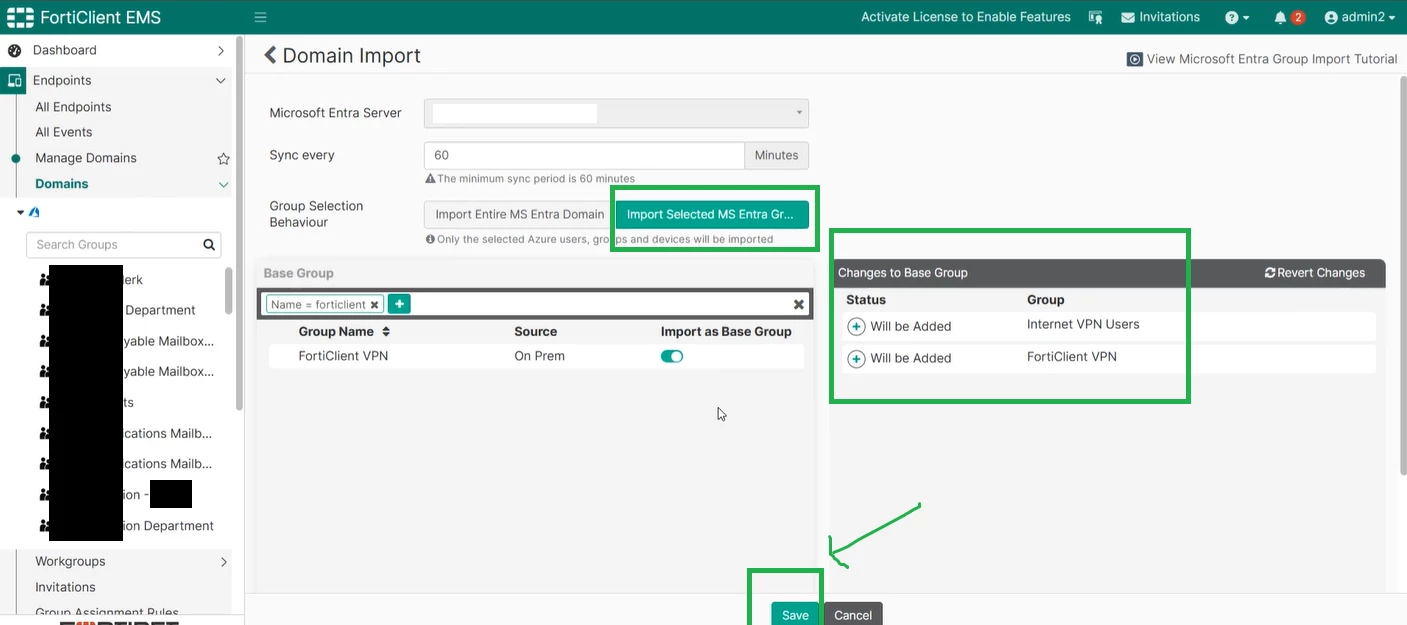Open the Microsoft Entra Server dropdown
The image size is (1407, 625).
(x=616, y=113)
